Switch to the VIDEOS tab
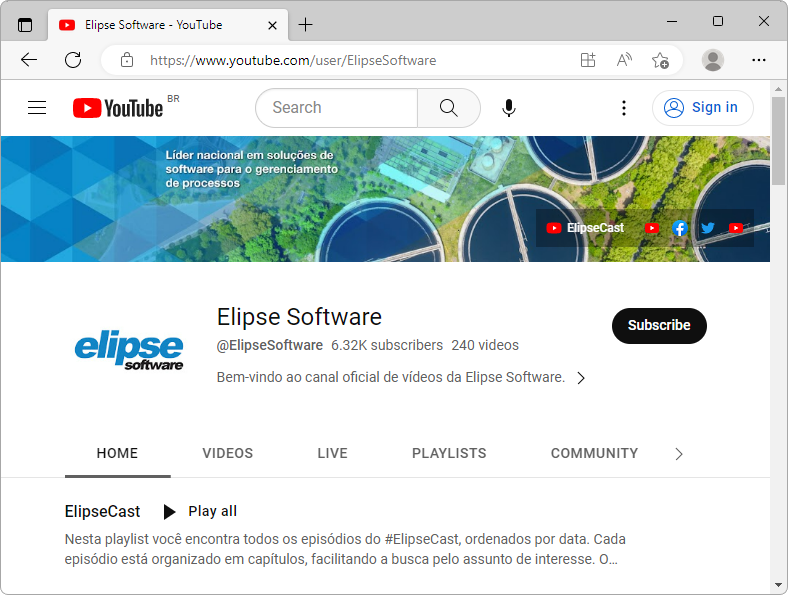 228,453
